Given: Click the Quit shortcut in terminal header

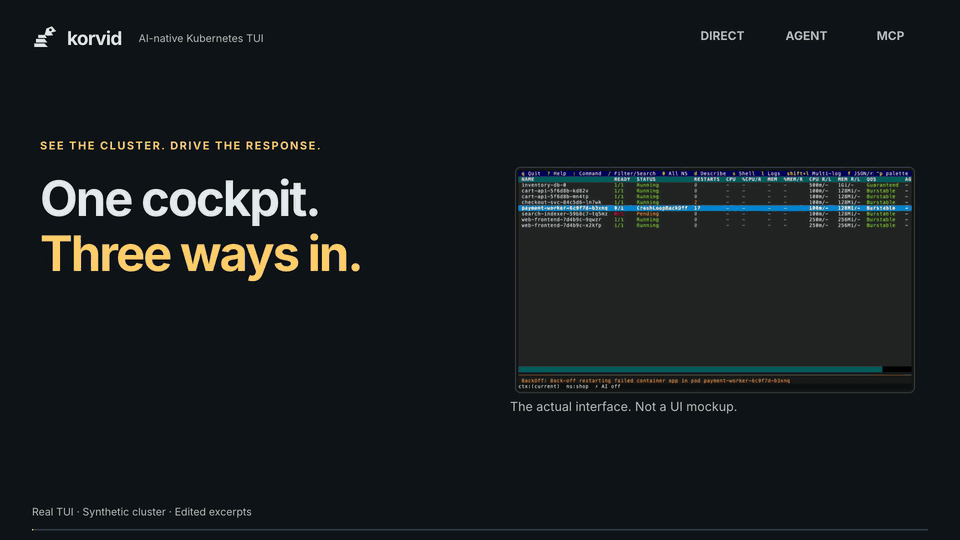Looking at the screenshot, I should [x=531, y=173].
